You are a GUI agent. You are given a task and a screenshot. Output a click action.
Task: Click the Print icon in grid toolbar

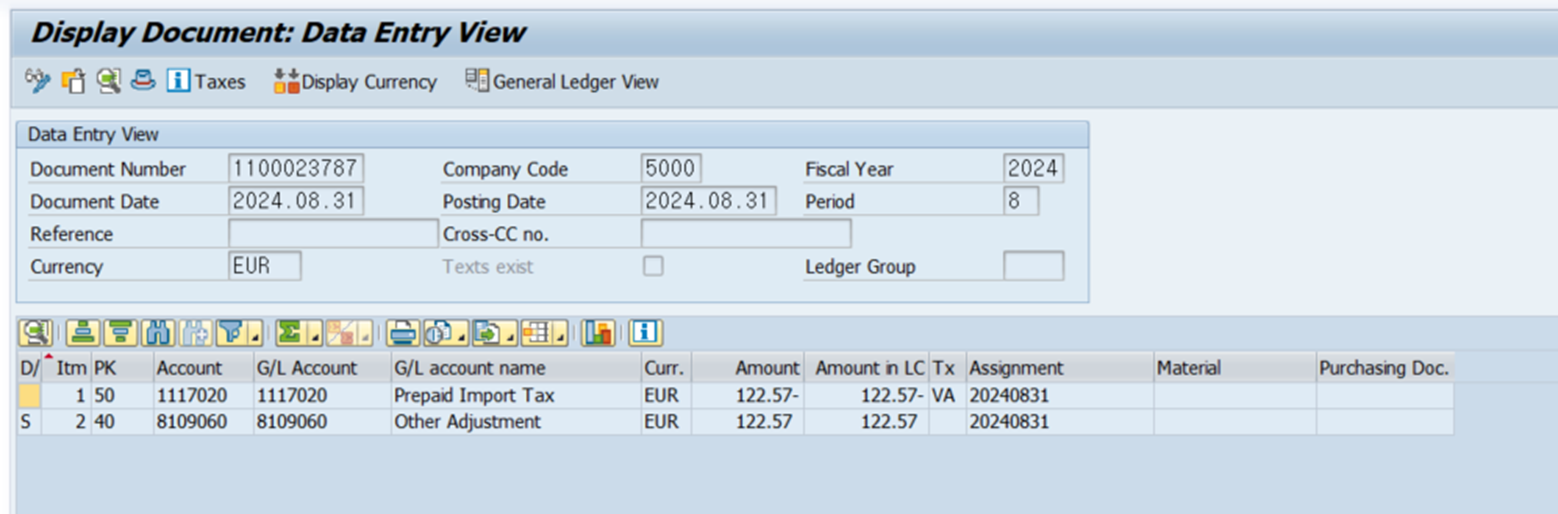[x=404, y=332]
